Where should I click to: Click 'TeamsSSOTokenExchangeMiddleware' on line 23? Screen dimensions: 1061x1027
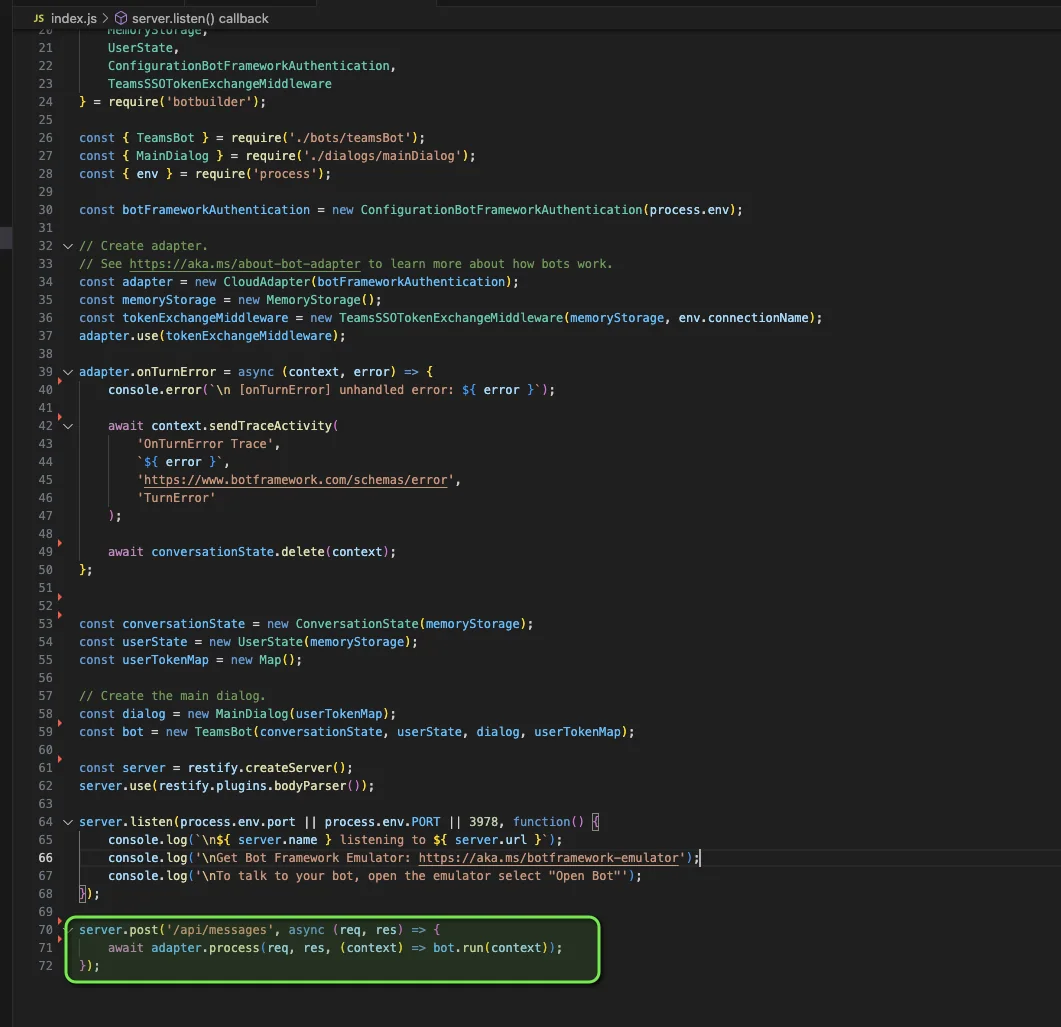click(x=220, y=84)
